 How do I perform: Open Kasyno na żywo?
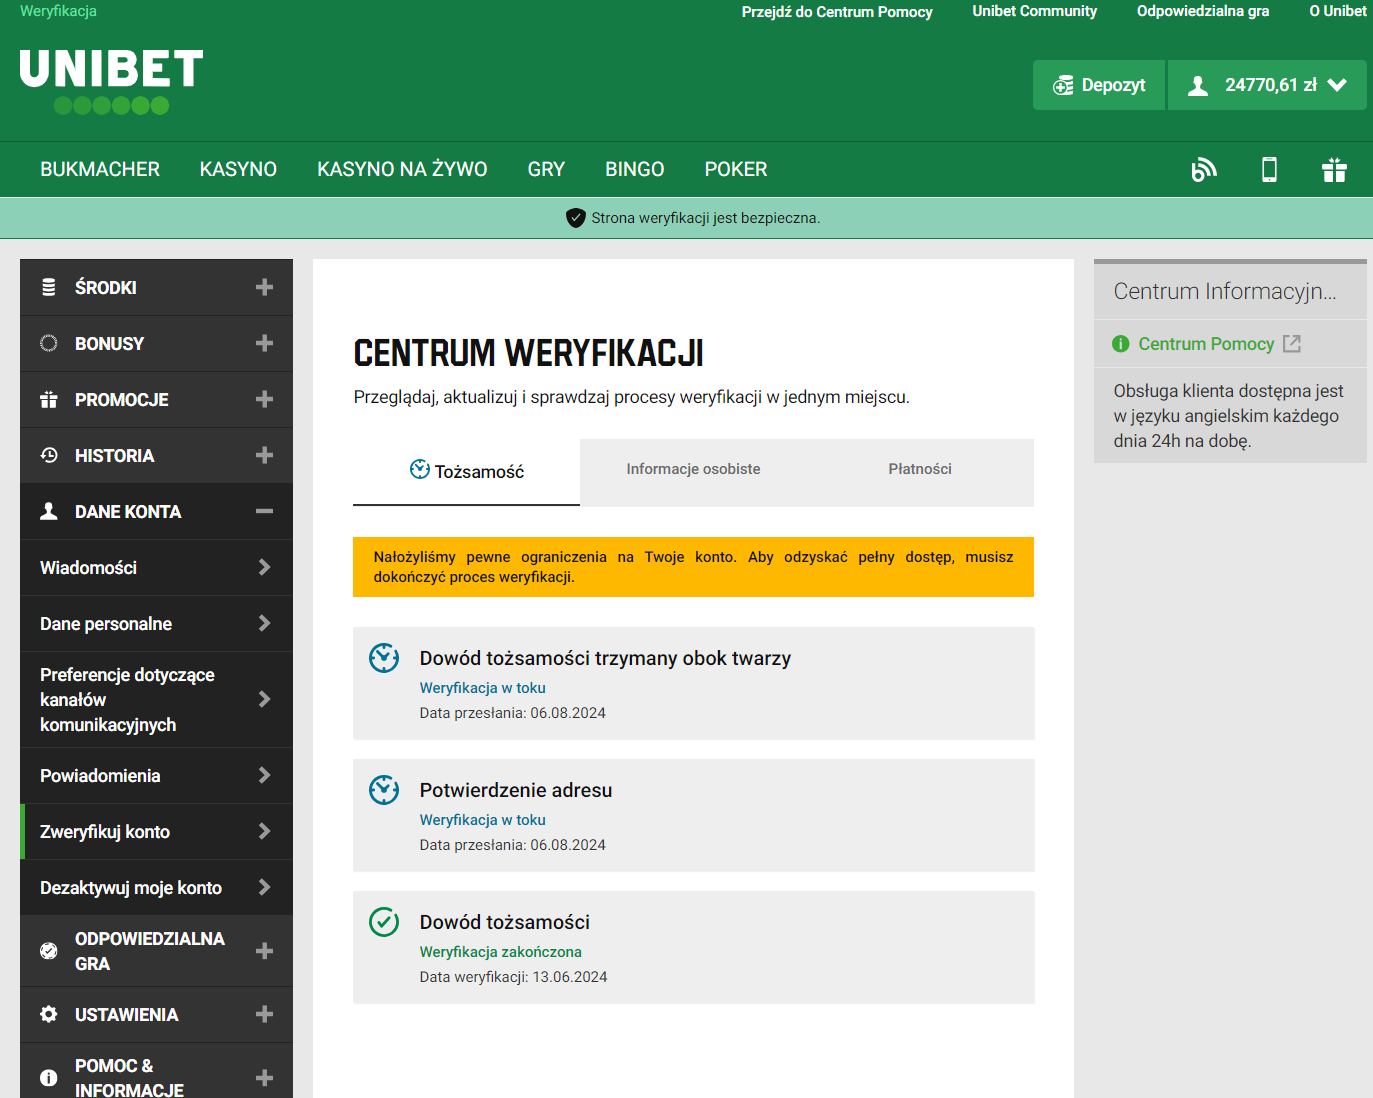coord(402,170)
